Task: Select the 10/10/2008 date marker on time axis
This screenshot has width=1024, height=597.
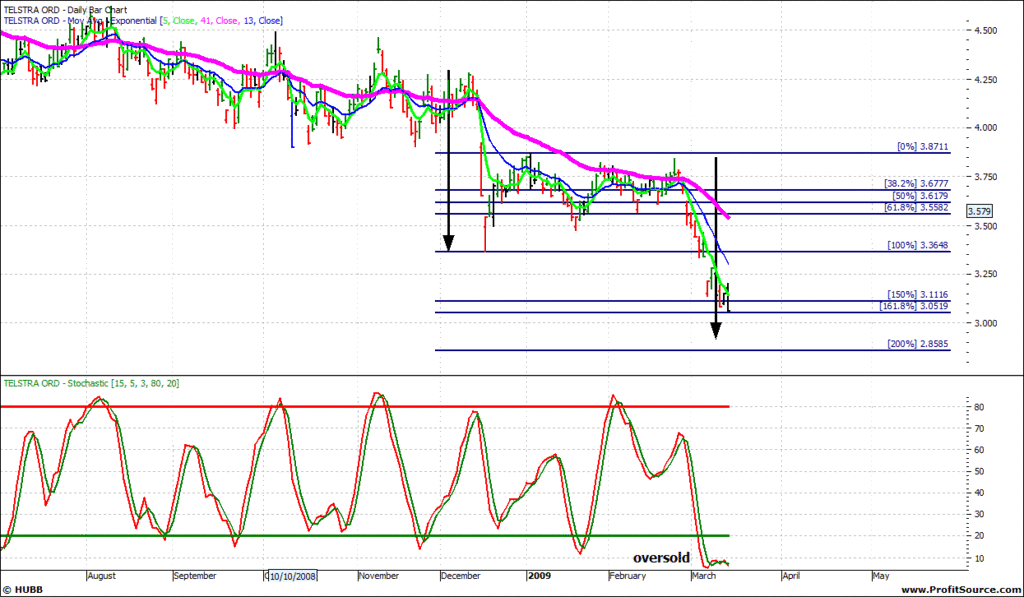Action: pyautogui.click(x=293, y=576)
